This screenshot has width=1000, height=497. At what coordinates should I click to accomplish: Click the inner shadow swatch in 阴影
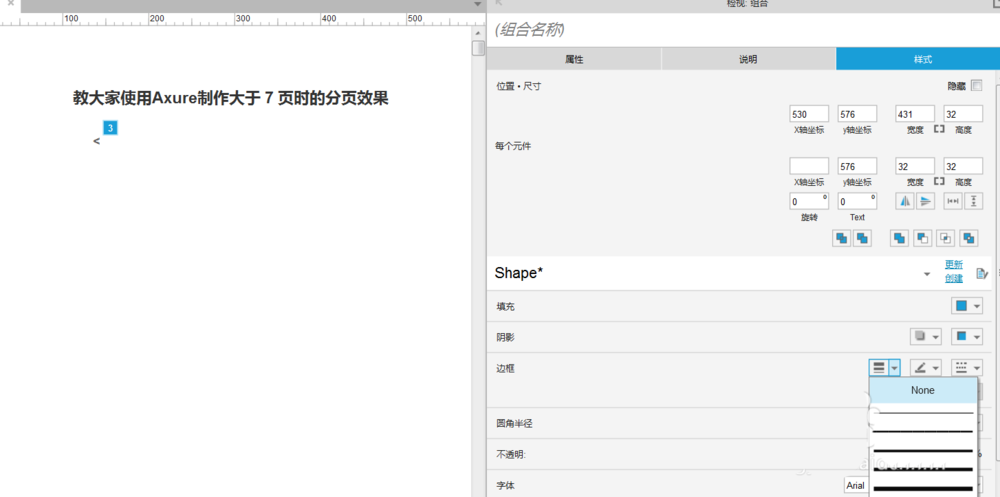[961, 336]
